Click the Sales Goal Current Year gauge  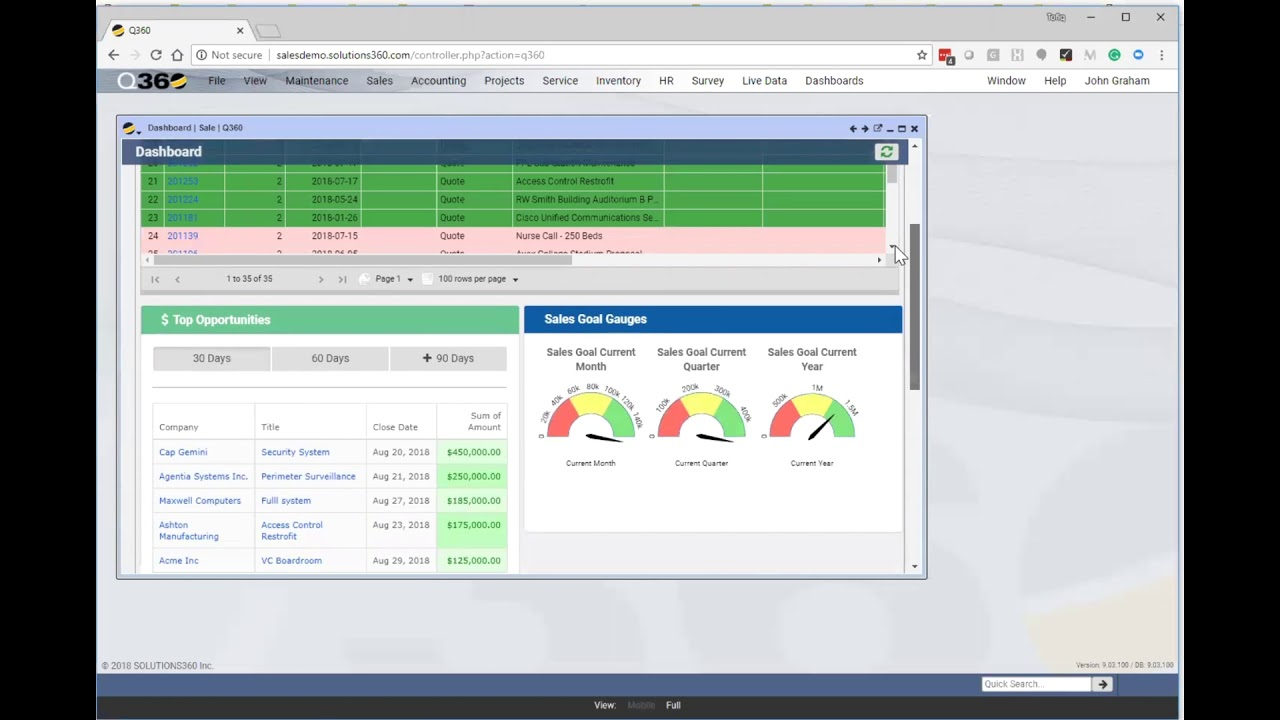812,417
